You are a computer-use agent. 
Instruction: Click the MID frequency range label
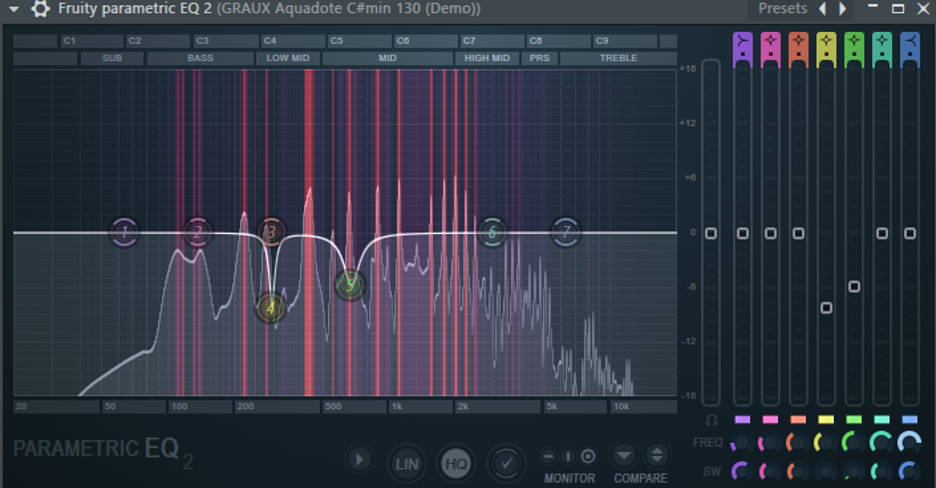(x=387, y=58)
